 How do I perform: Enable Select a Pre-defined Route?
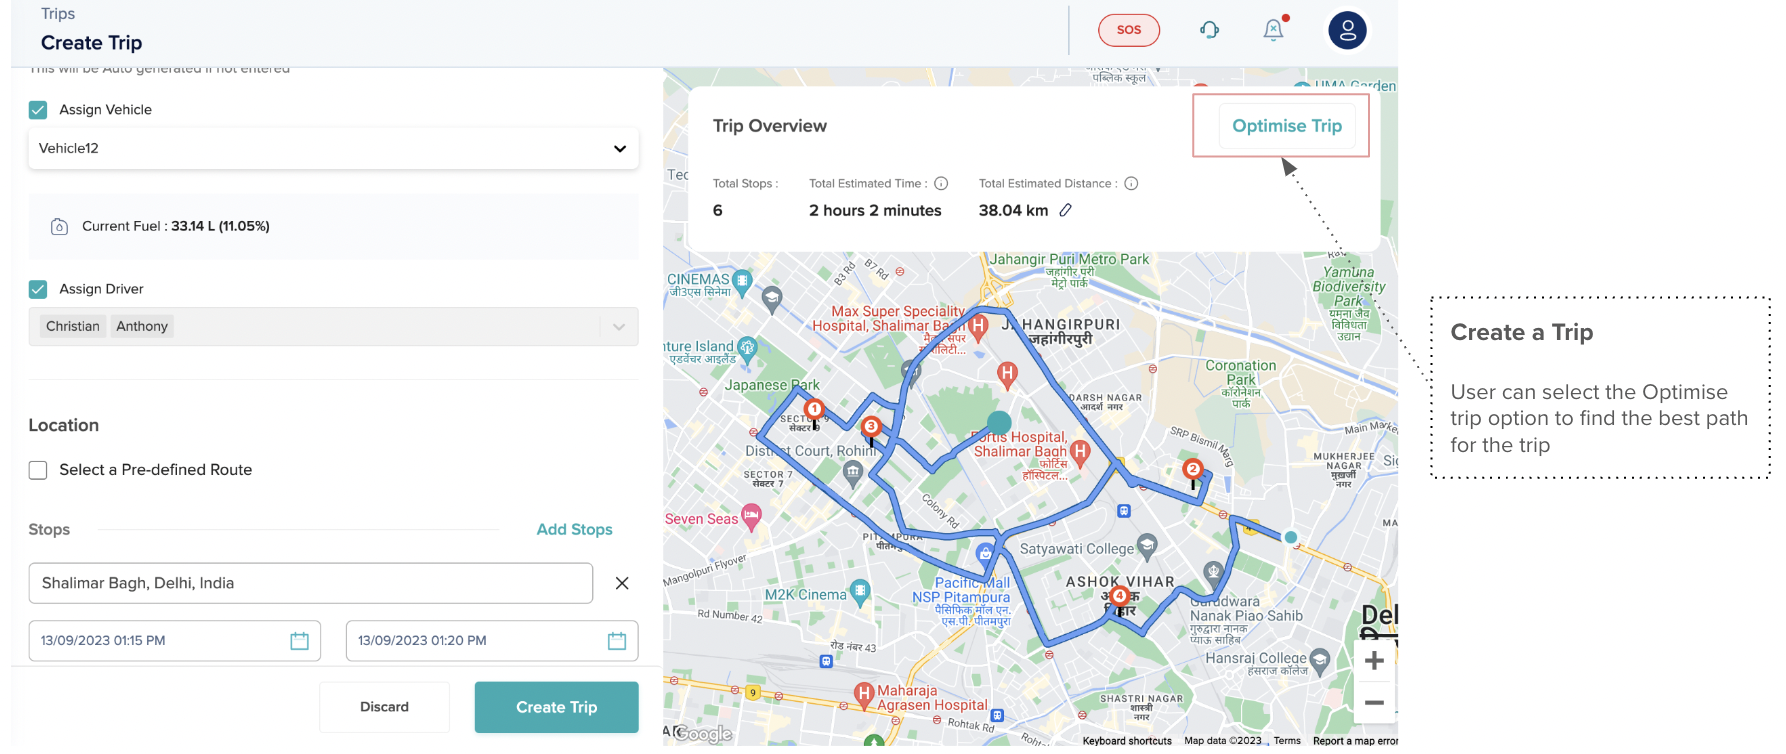[38, 470]
